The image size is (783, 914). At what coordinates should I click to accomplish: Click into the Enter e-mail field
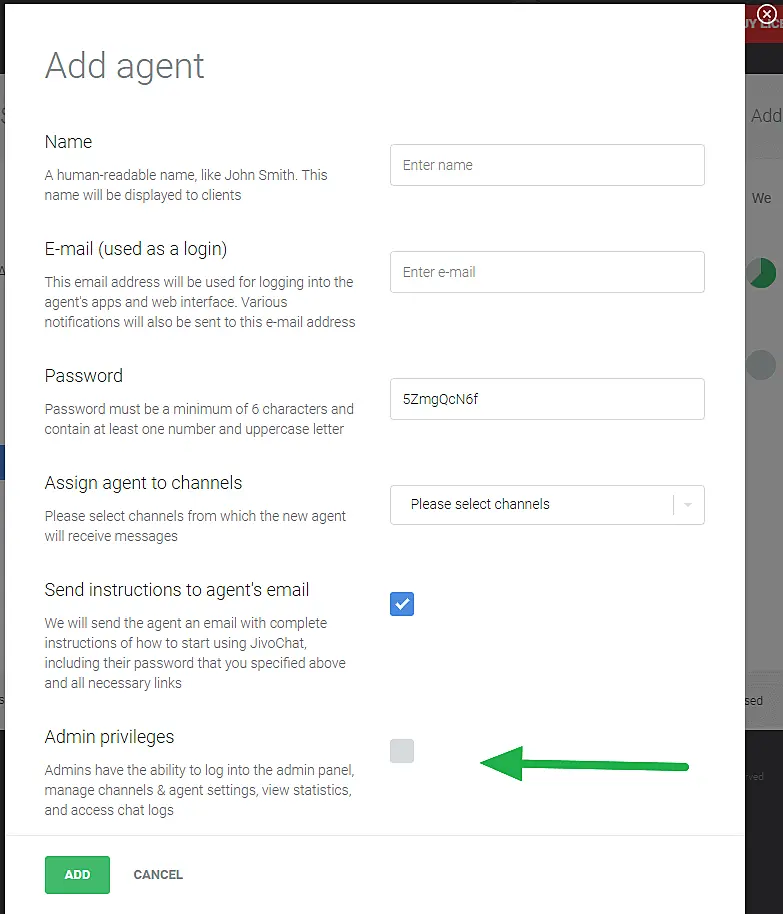click(x=547, y=272)
